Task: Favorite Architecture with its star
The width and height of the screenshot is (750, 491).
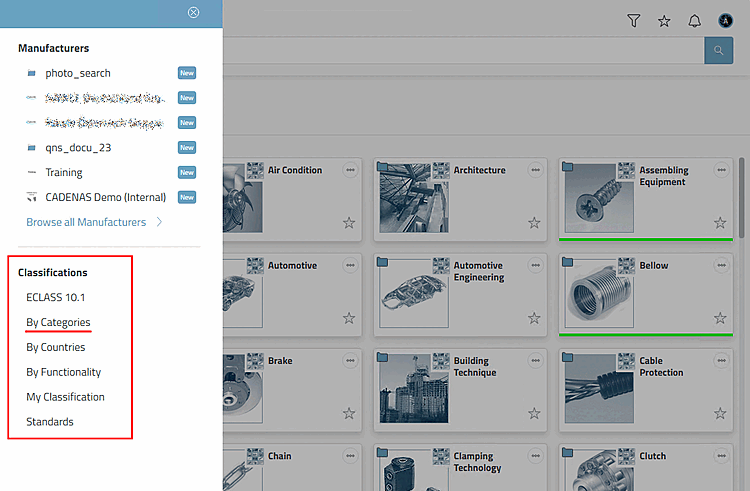Action: click(x=534, y=223)
